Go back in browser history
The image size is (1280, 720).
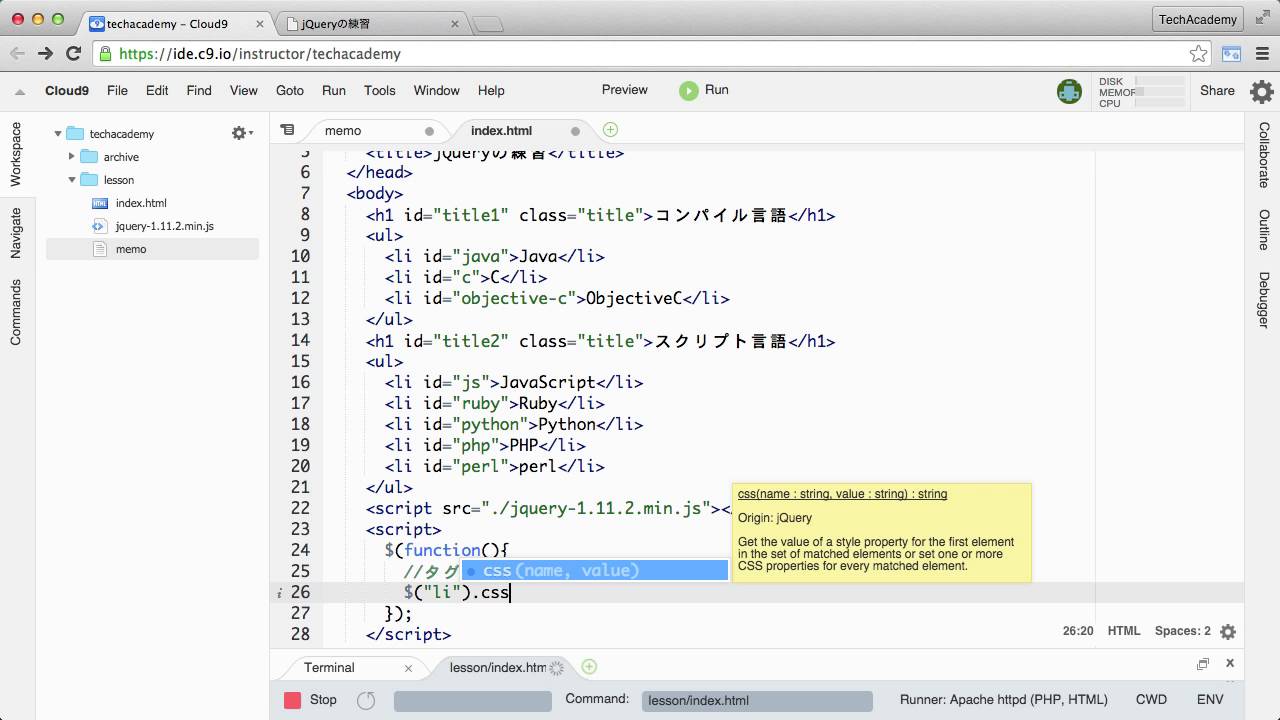[17, 54]
